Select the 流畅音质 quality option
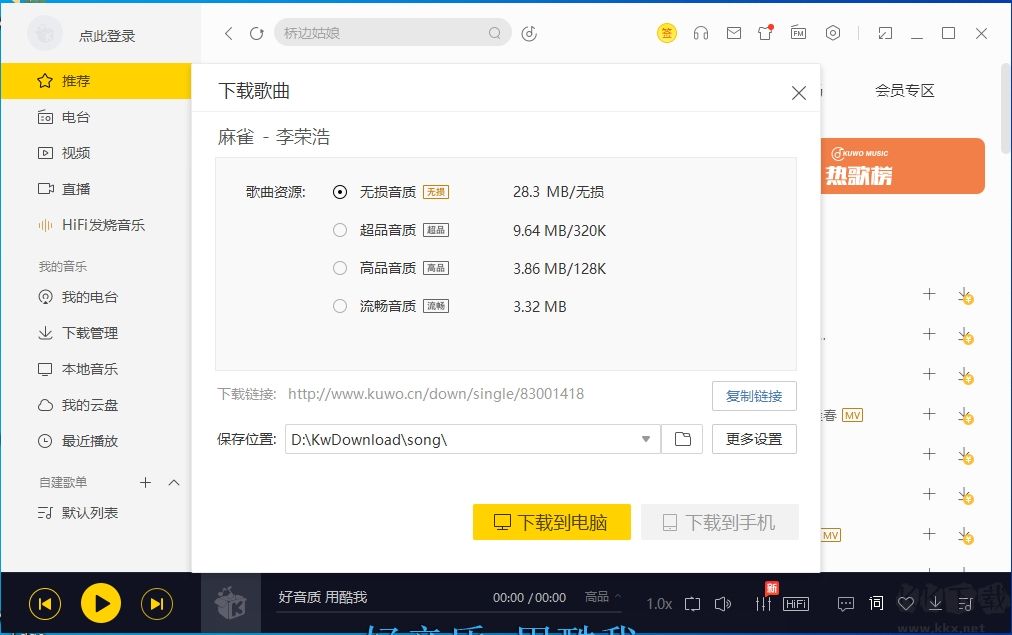 point(340,306)
